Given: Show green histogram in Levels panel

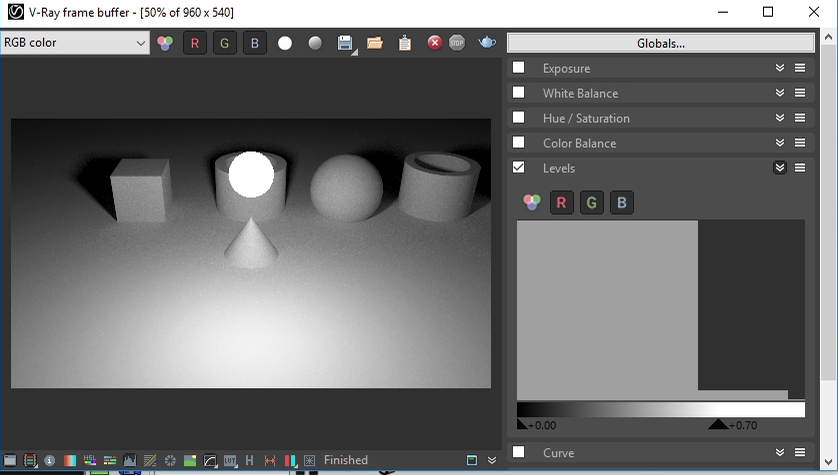Looking at the screenshot, I should pos(591,203).
